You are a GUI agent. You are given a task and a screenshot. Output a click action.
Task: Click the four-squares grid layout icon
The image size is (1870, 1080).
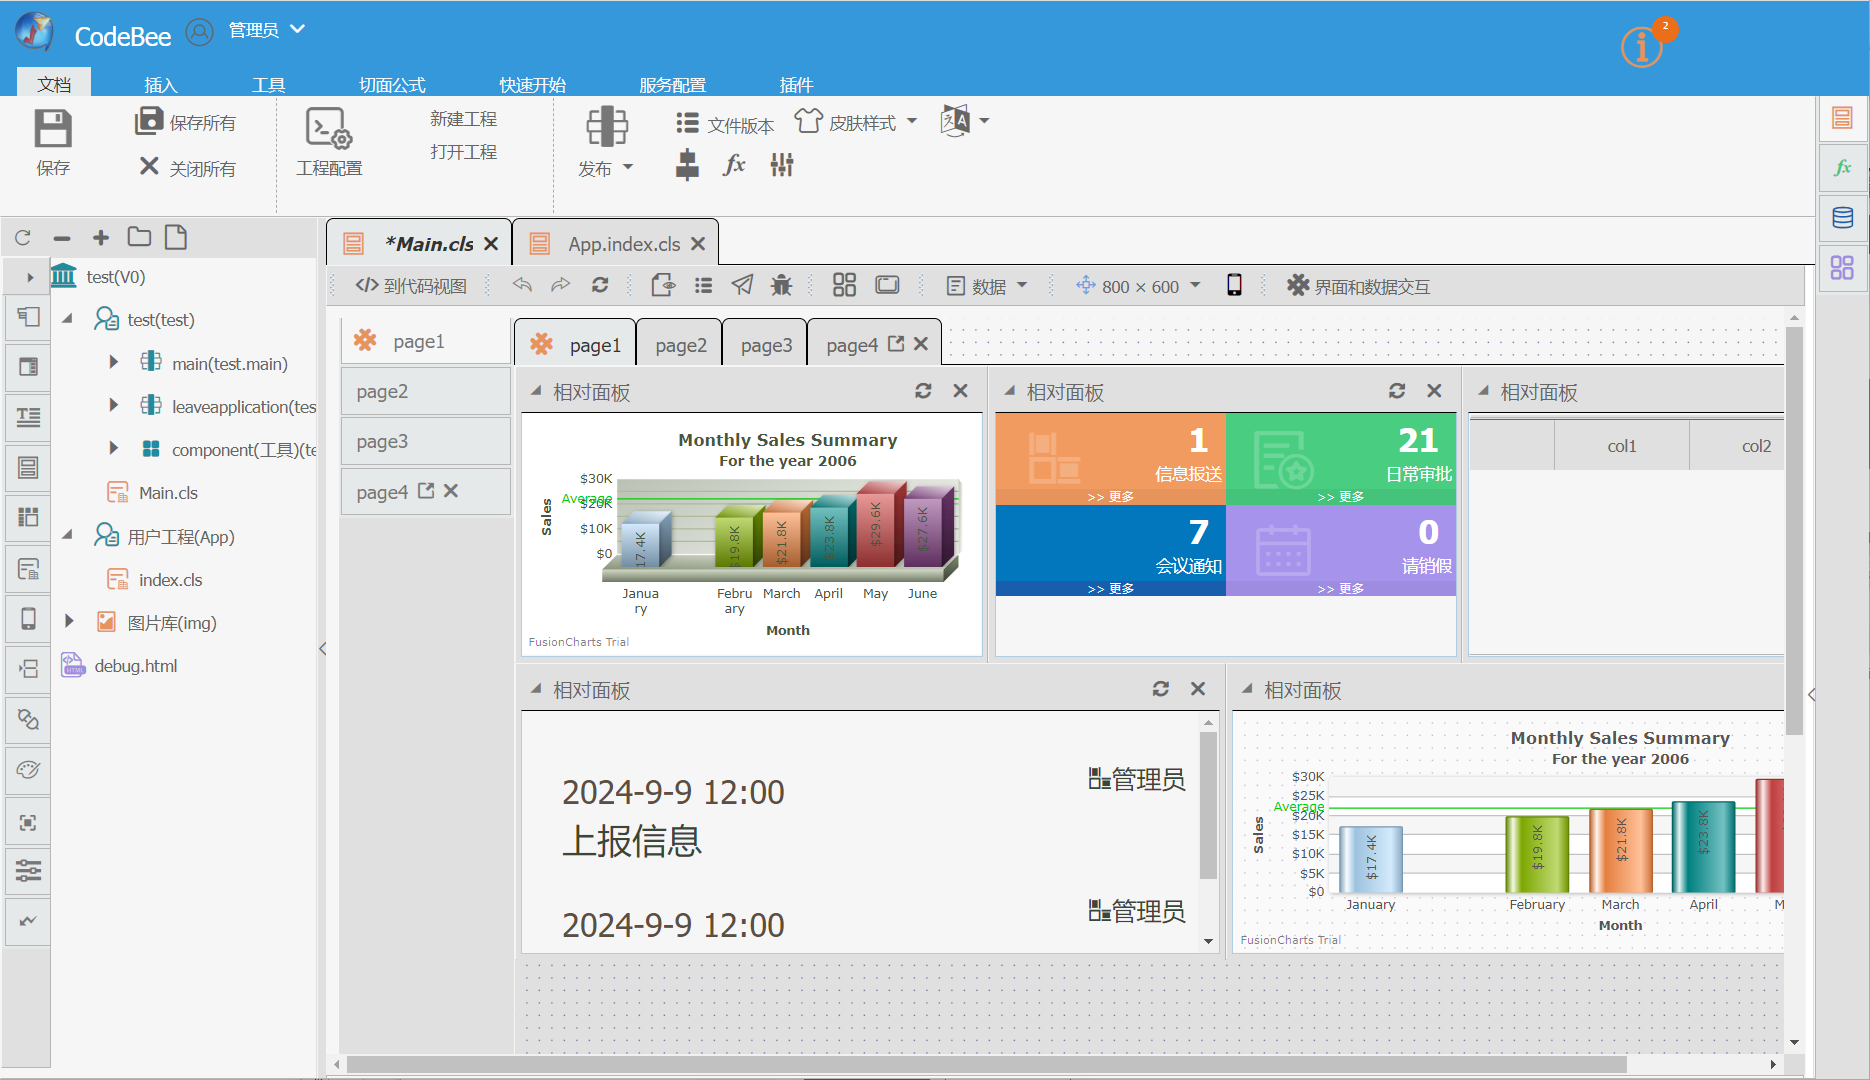coord(844,285)
